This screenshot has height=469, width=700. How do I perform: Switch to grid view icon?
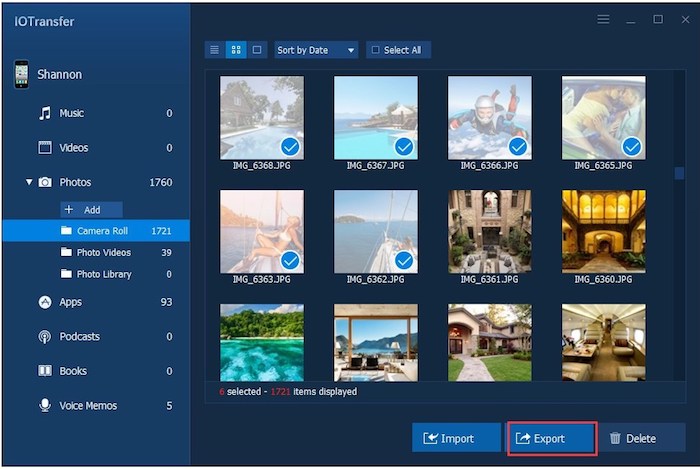click(x=236, y=50)
